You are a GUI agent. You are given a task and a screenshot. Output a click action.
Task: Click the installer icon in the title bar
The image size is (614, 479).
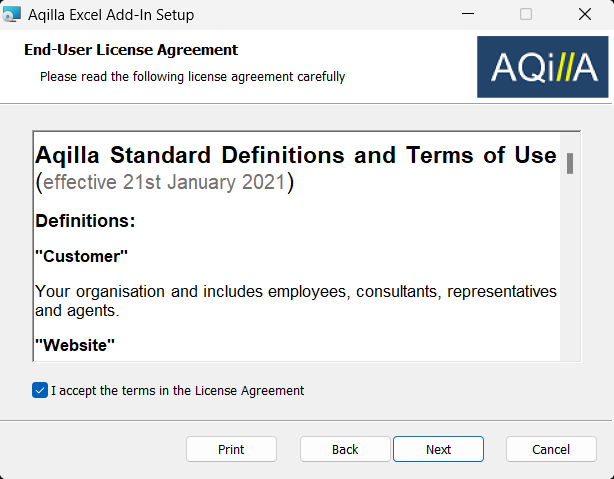pos(12,15)
